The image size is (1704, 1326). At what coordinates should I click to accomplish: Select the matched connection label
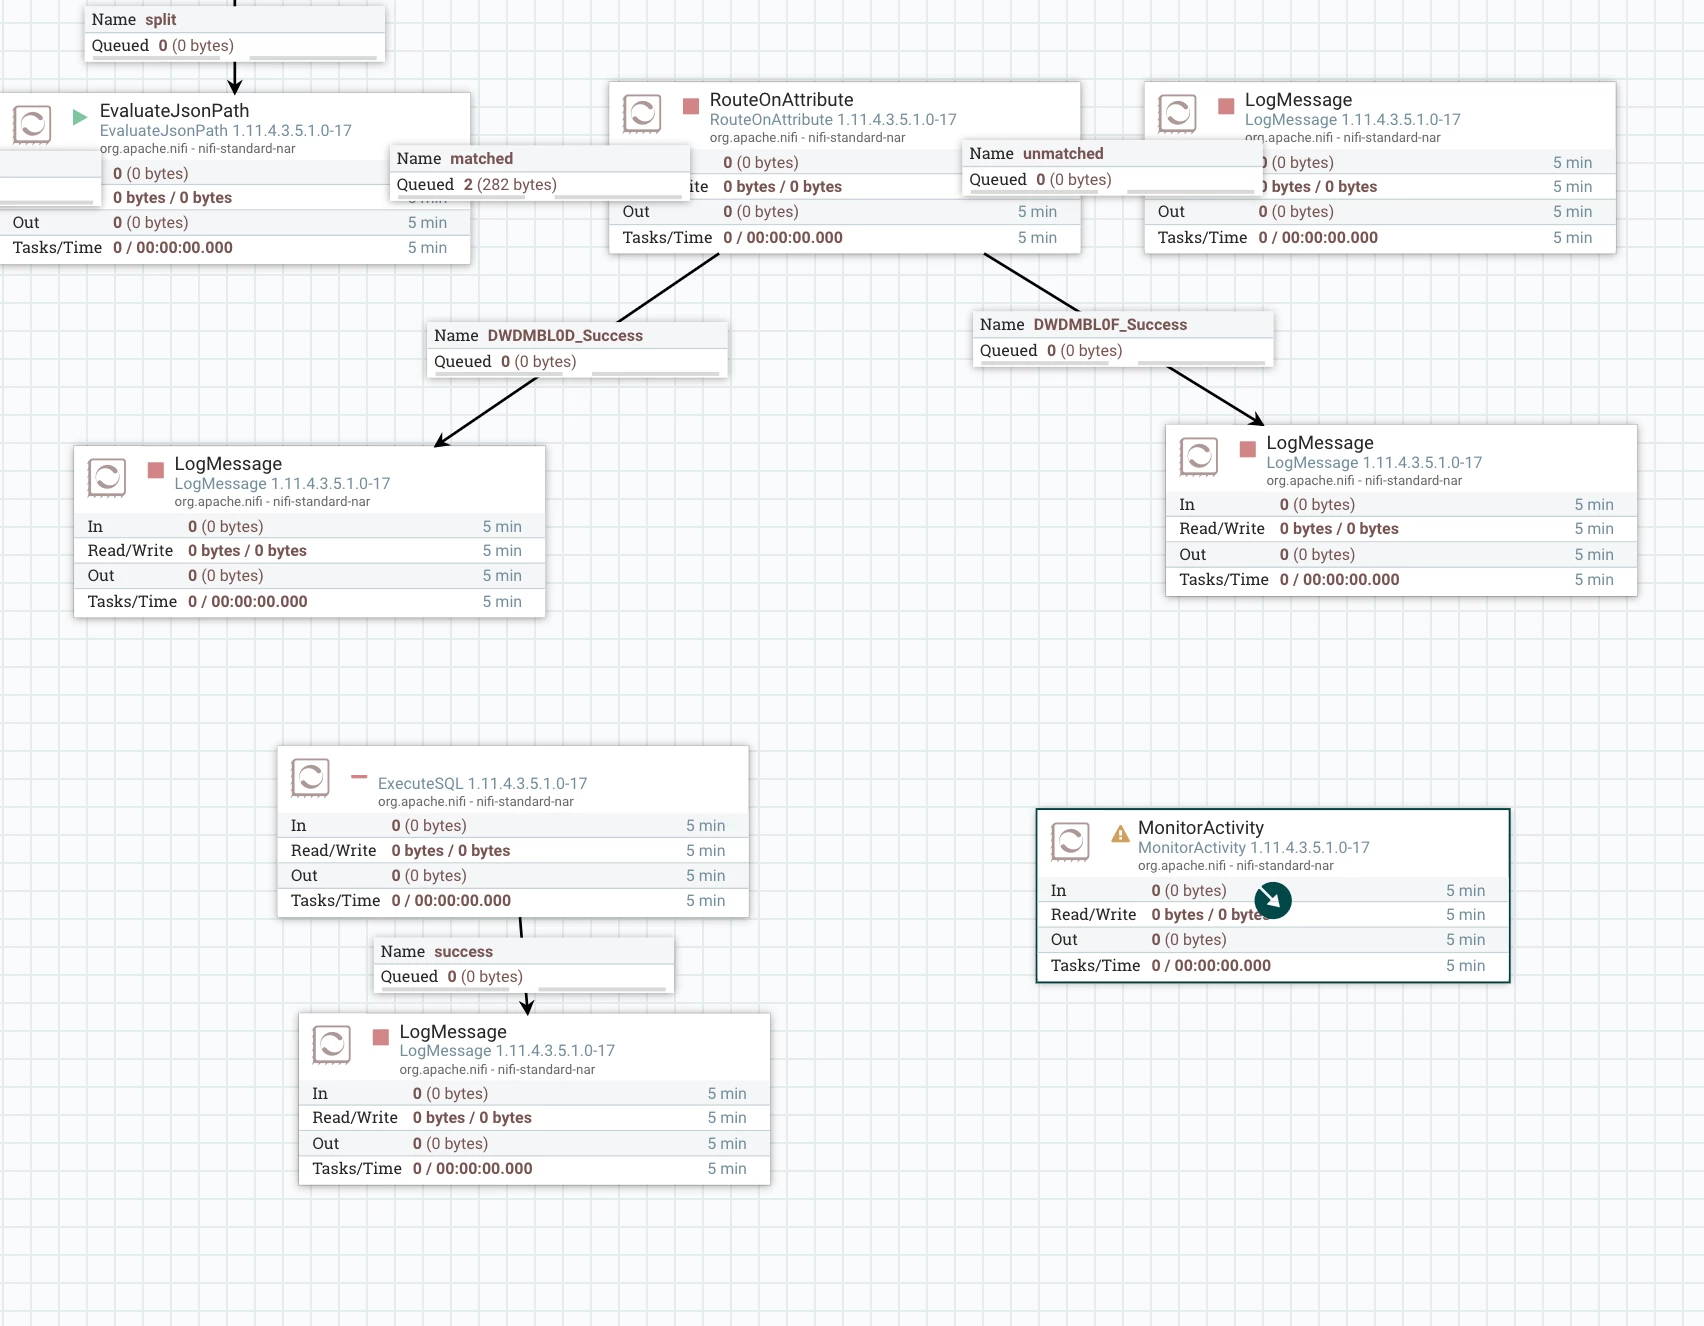(x=539, y=172)
